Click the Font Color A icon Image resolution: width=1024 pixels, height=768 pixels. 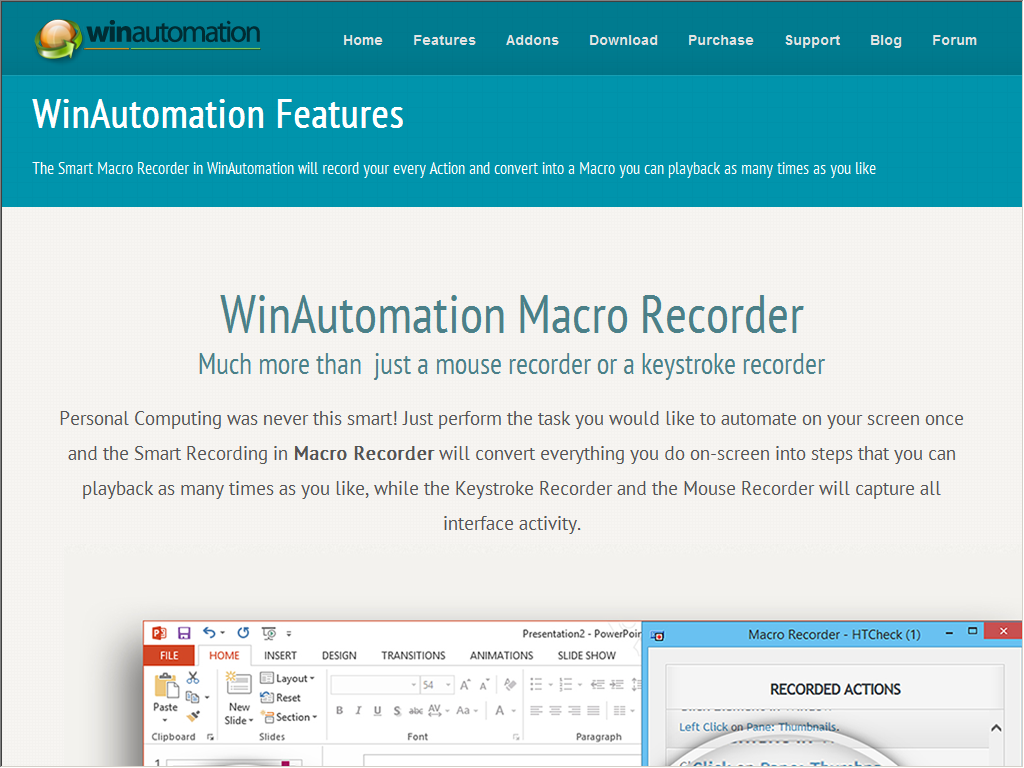(x=500, y=711)
